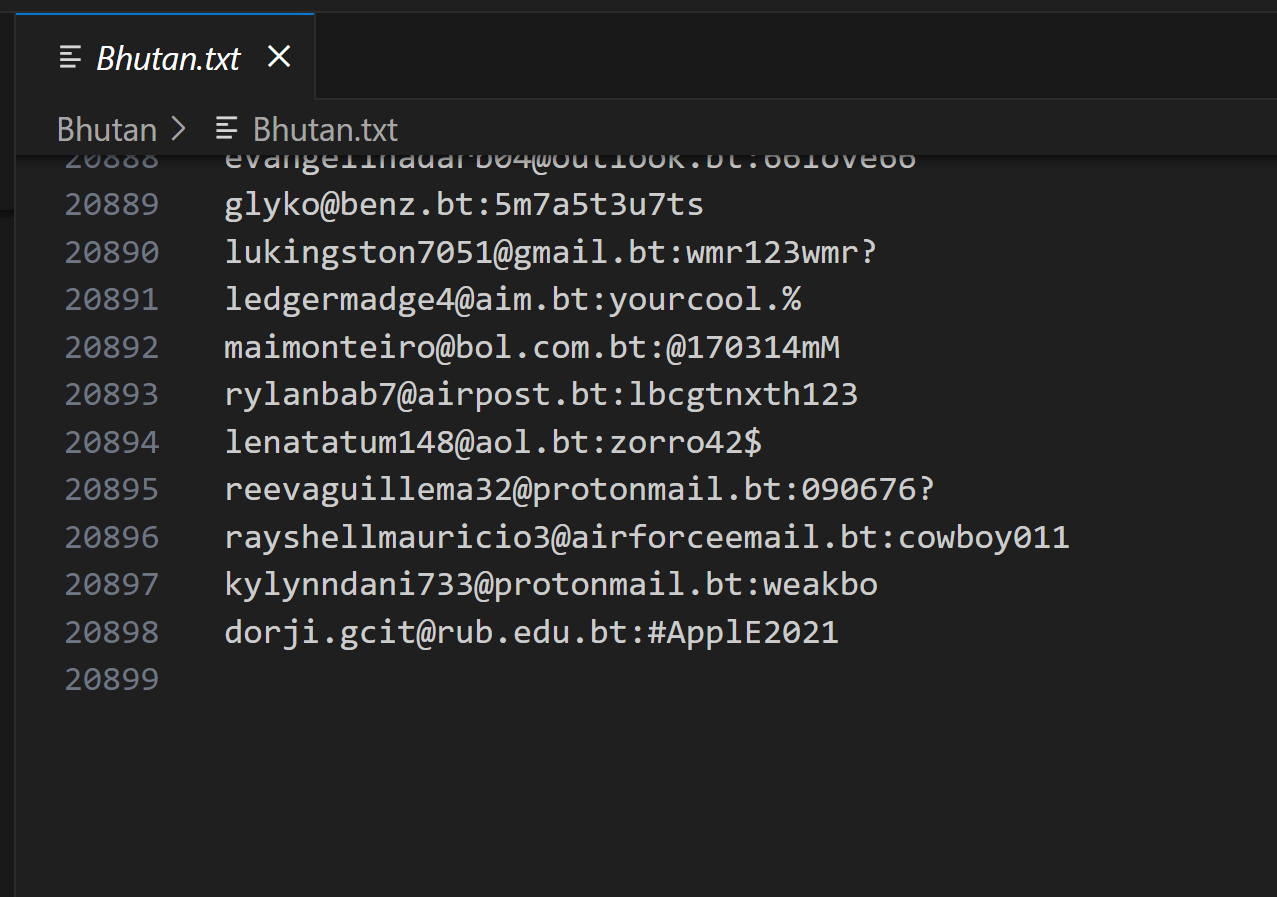Click gutter line number 20896

(112, 537)
